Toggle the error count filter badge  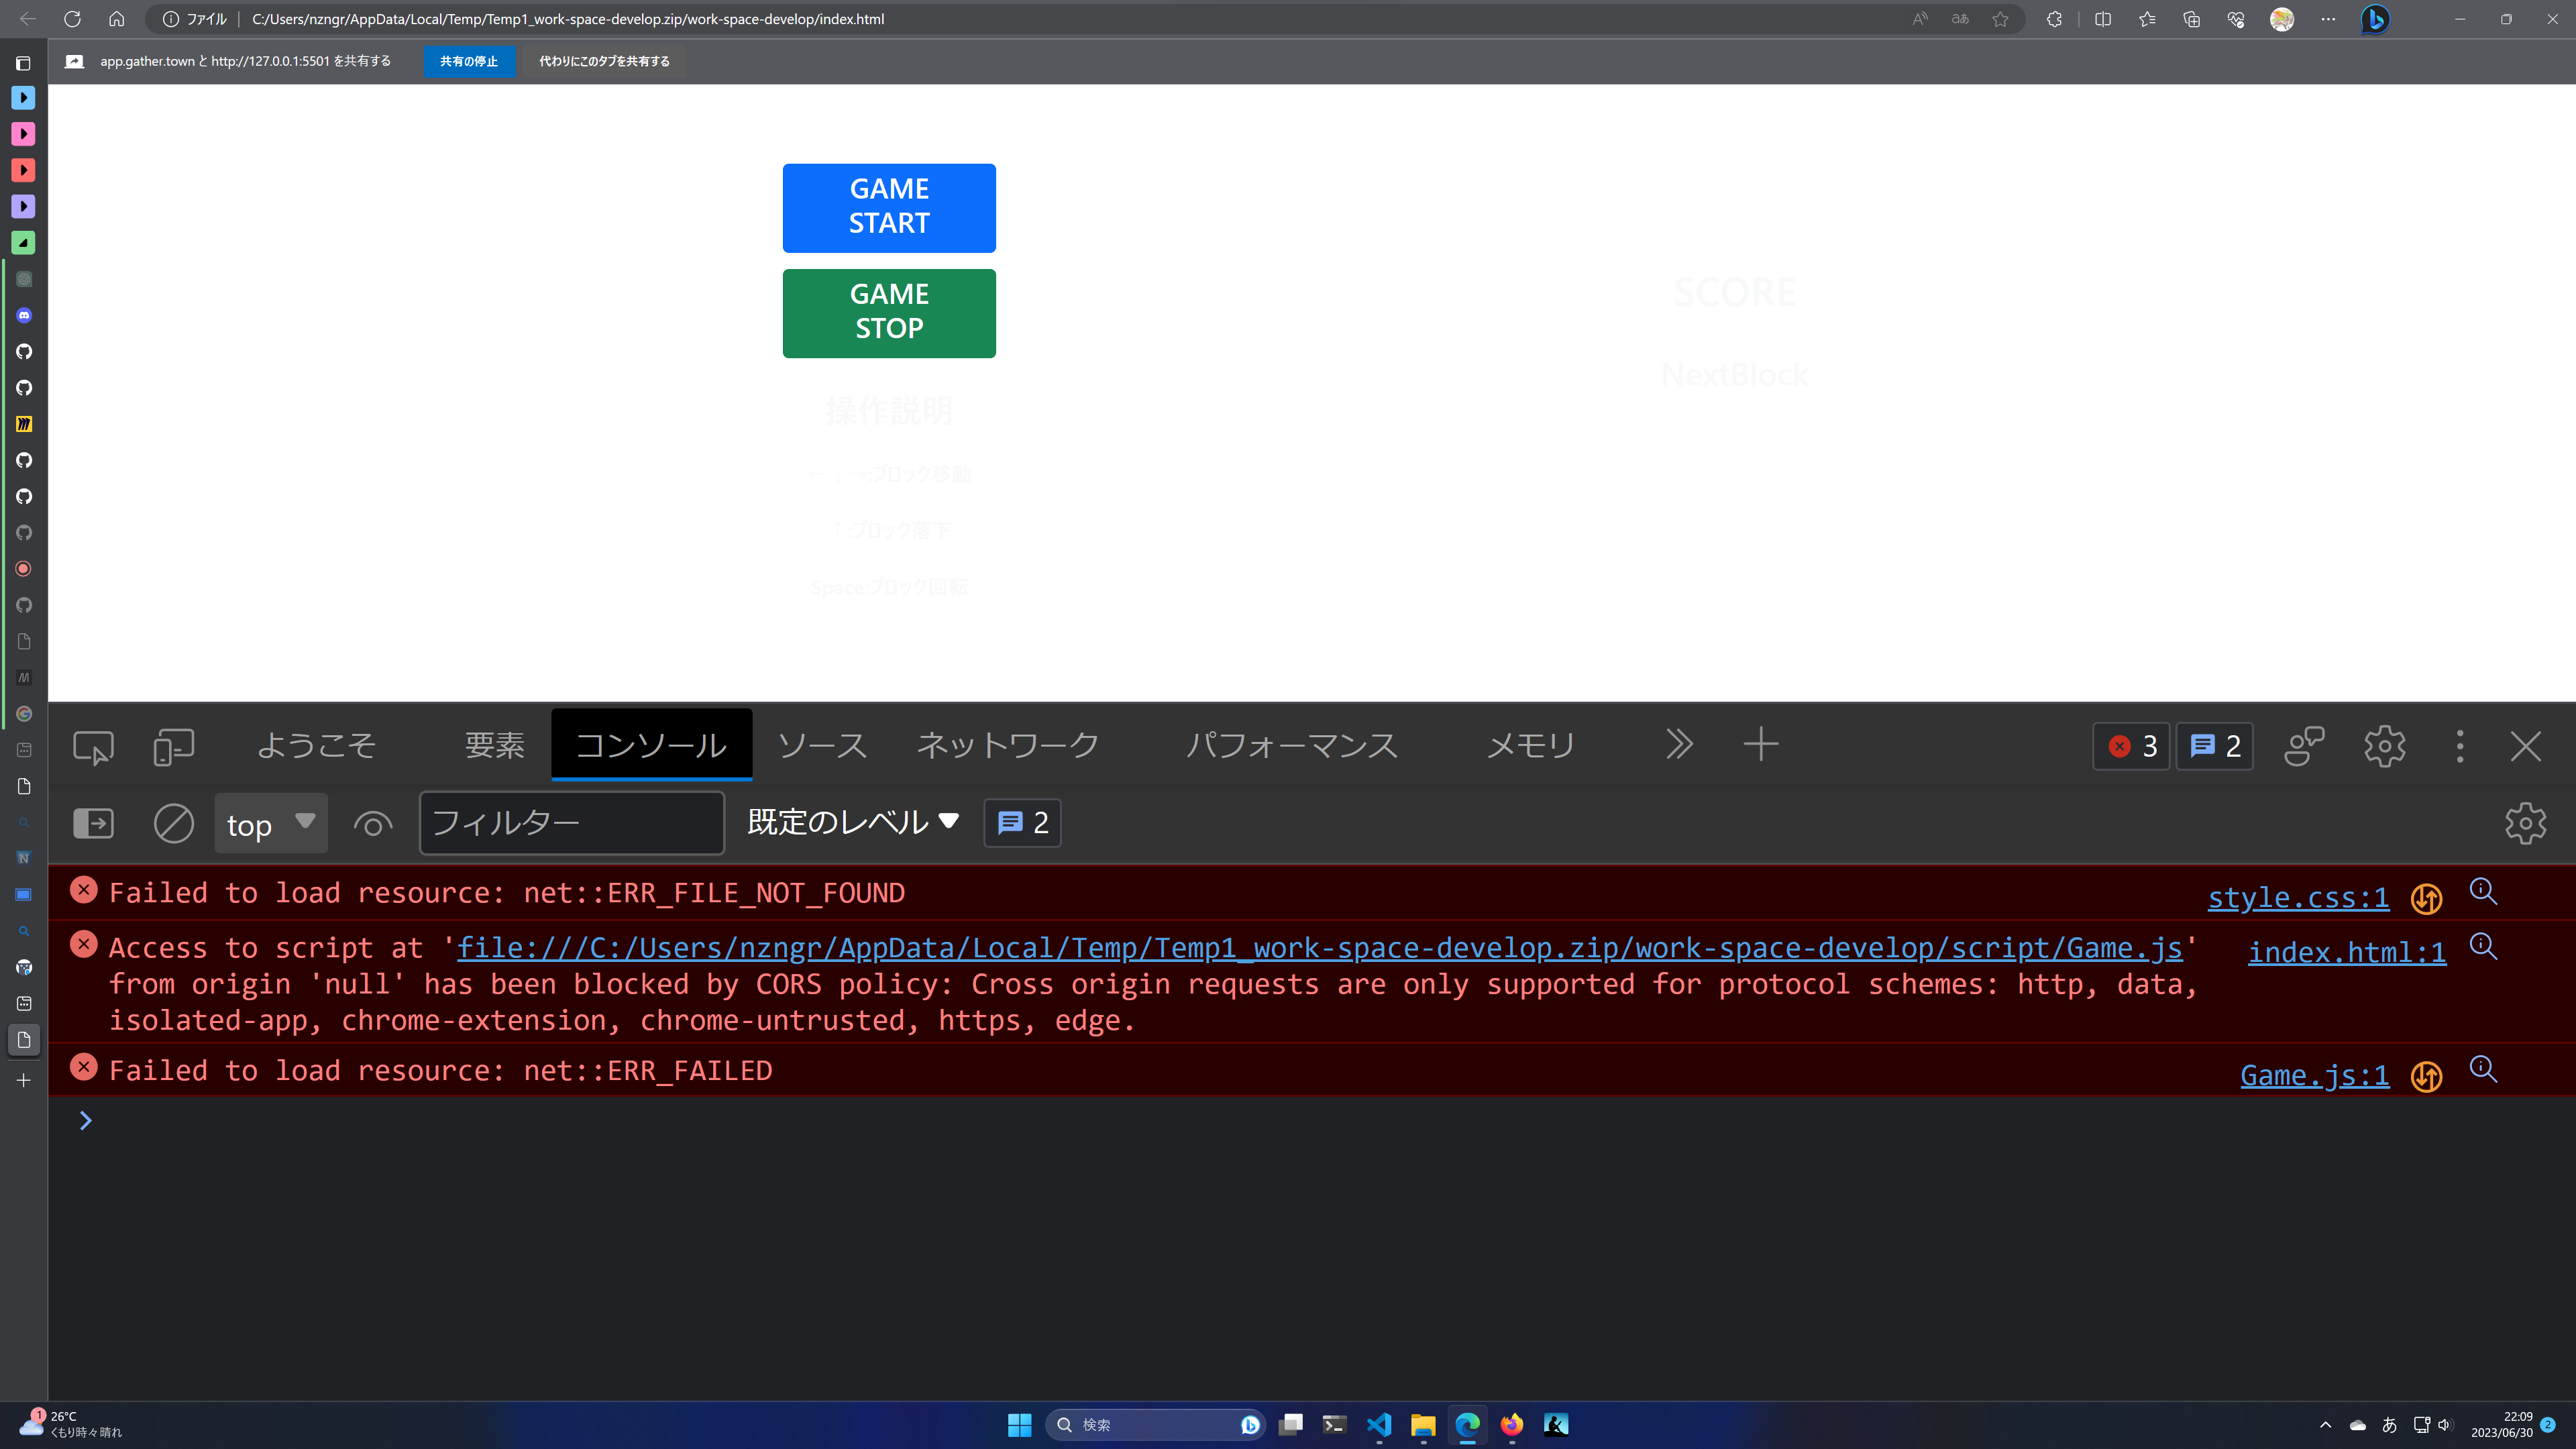click(2130, 746)
